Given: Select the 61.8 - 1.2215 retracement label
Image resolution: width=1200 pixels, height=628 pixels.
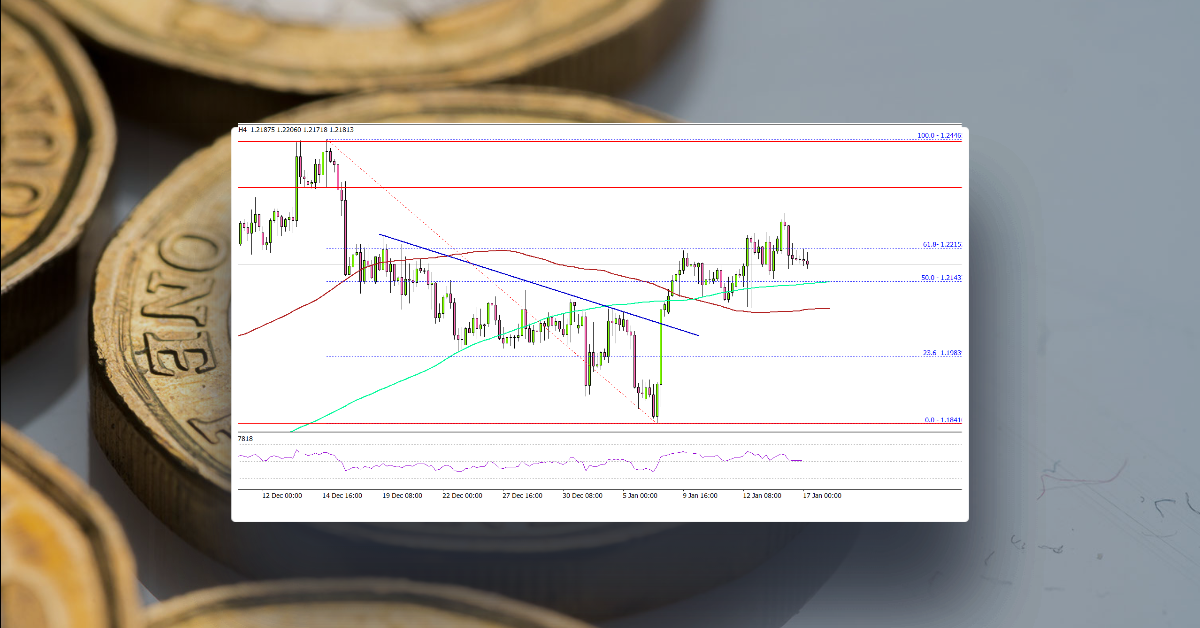Looking at the screenshot, I should click(x=938, y=246).
